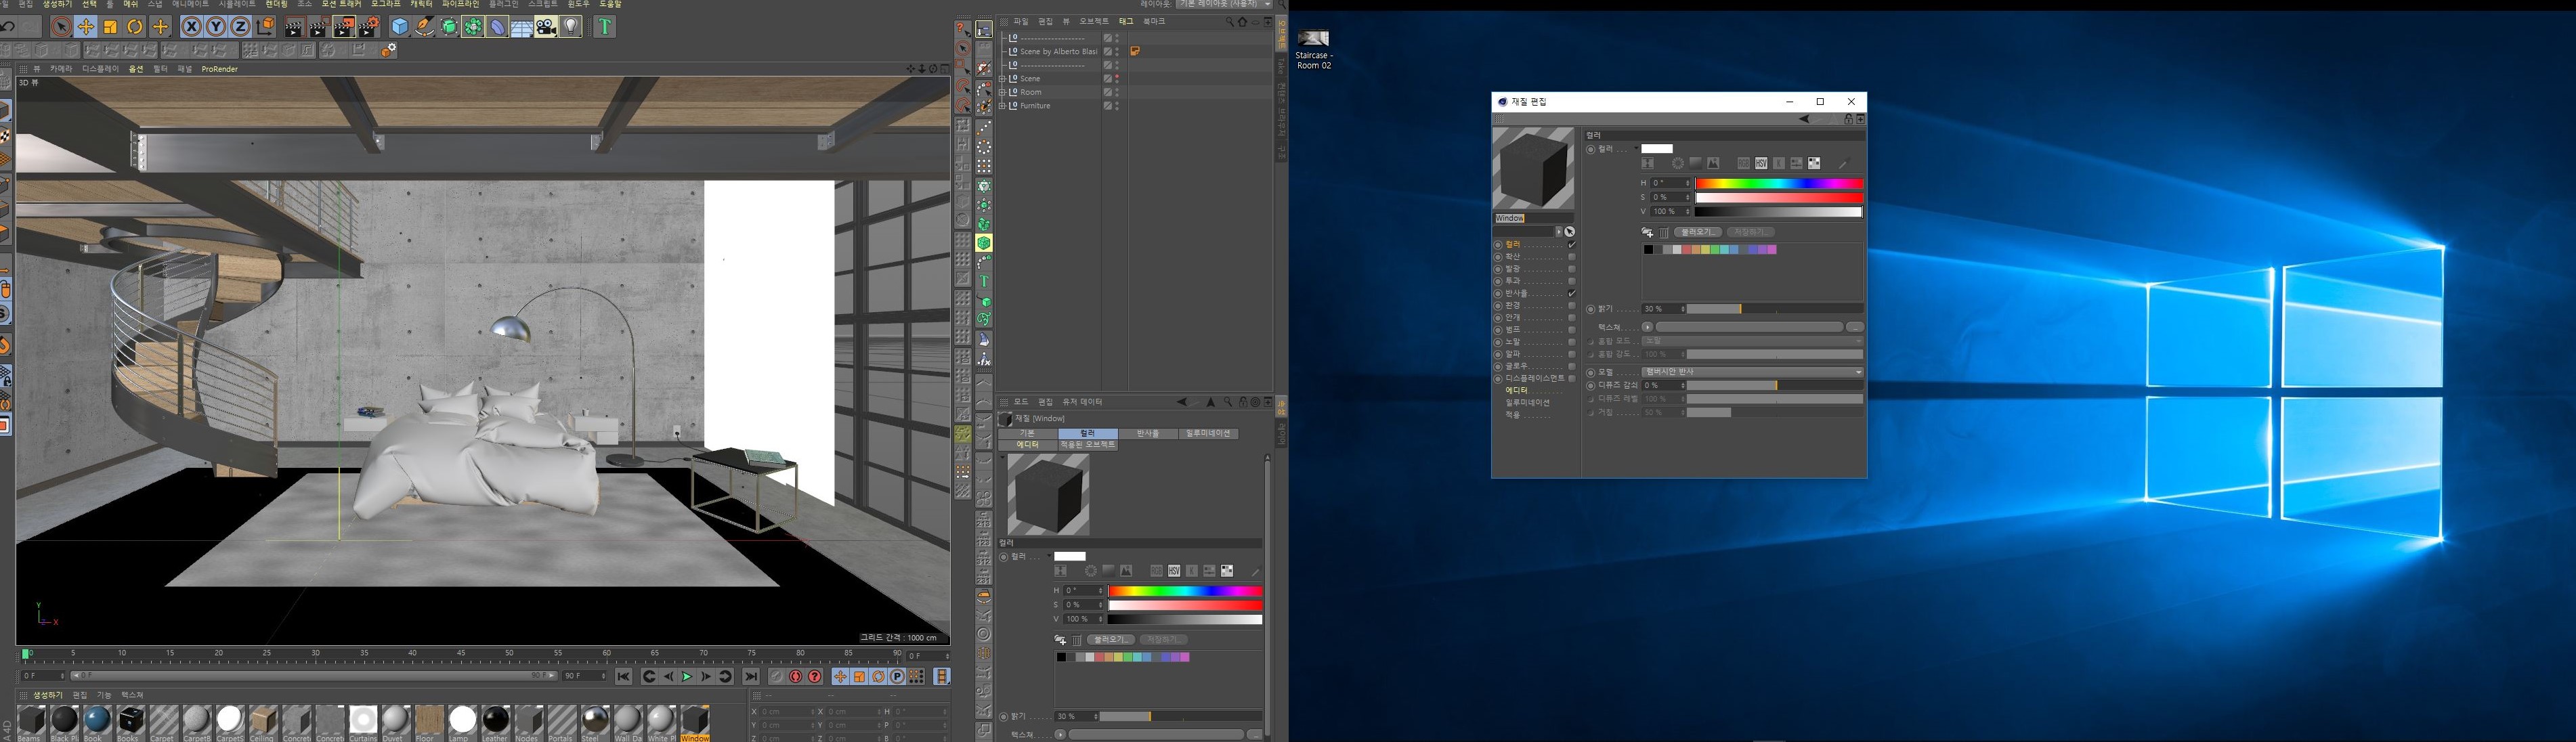Viewport: 2576px width, 742px height.
Task: Click the red question mark autokey icon
Action: pos(815,677)
